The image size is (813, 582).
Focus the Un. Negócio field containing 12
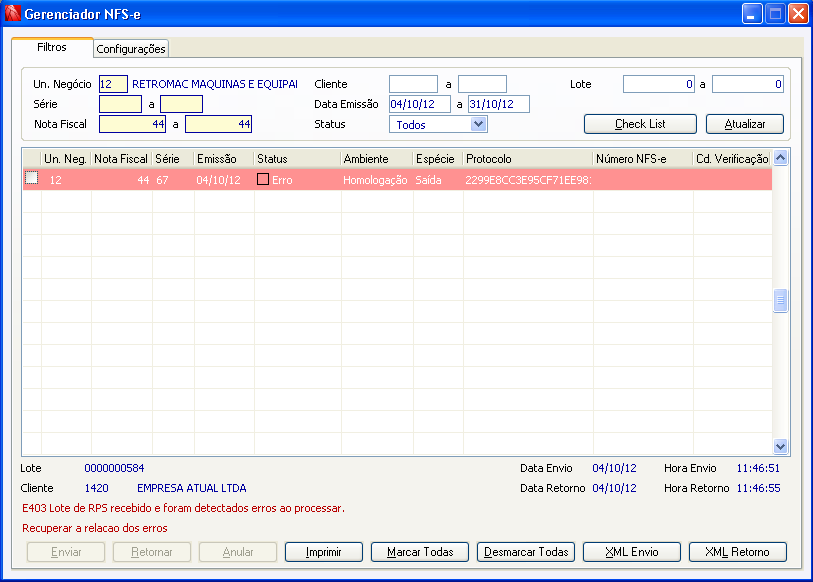click(x=113, y=84)
